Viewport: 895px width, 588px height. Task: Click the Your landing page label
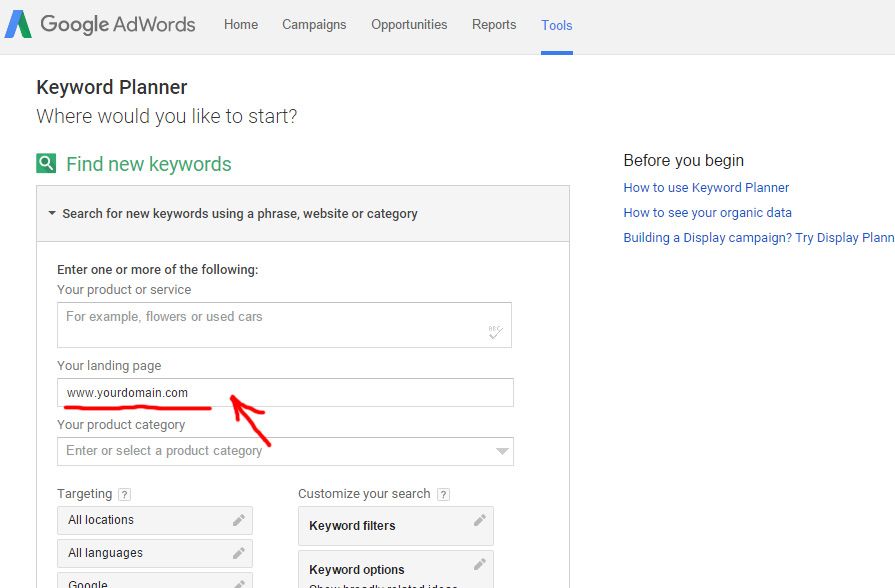click(109, 365)
